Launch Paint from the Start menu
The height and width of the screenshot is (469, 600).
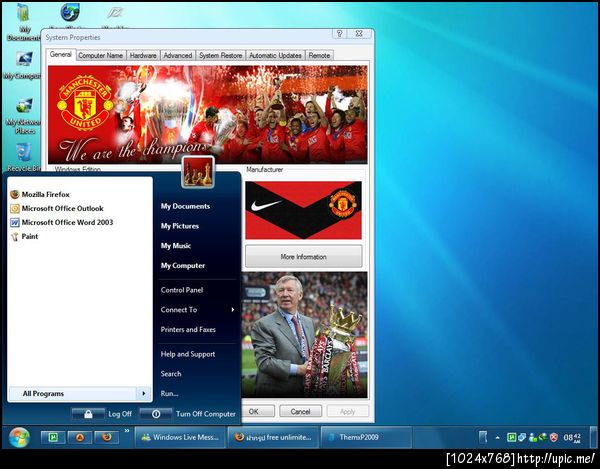coord(30,236)
